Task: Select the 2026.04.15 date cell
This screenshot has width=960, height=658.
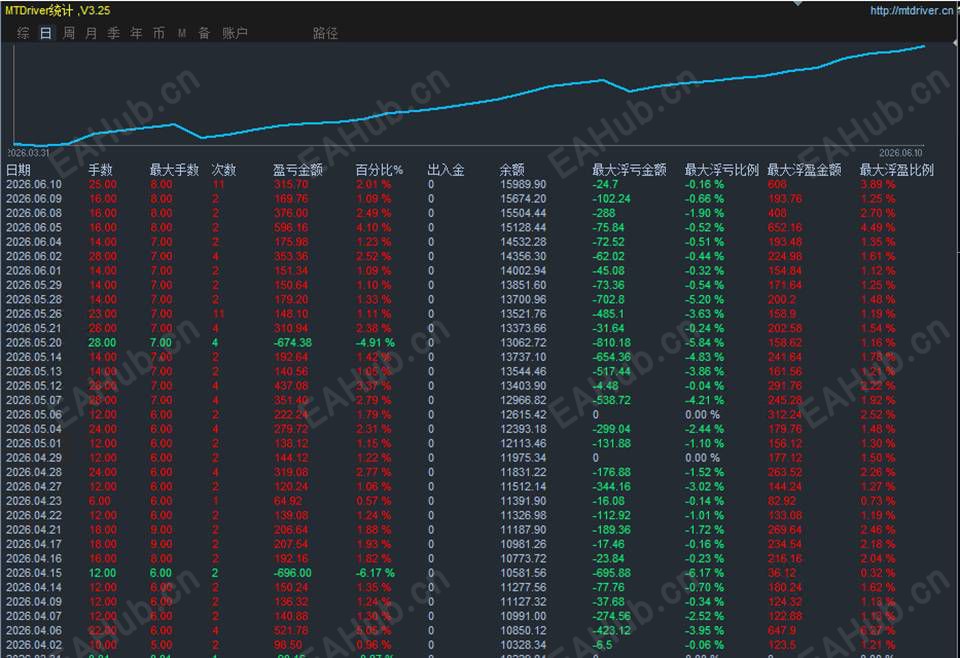Action: click(34, 573)
